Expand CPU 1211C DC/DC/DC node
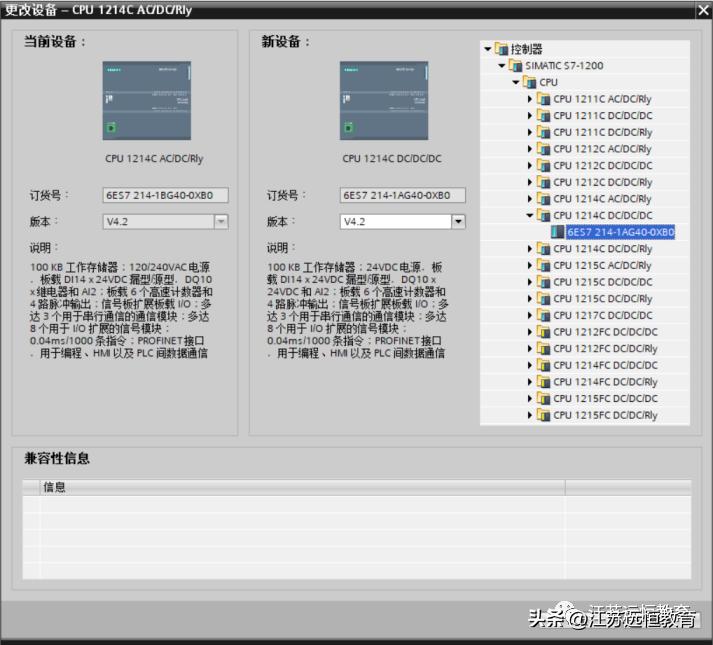The image size is (713, 645). tap(530, 116)
